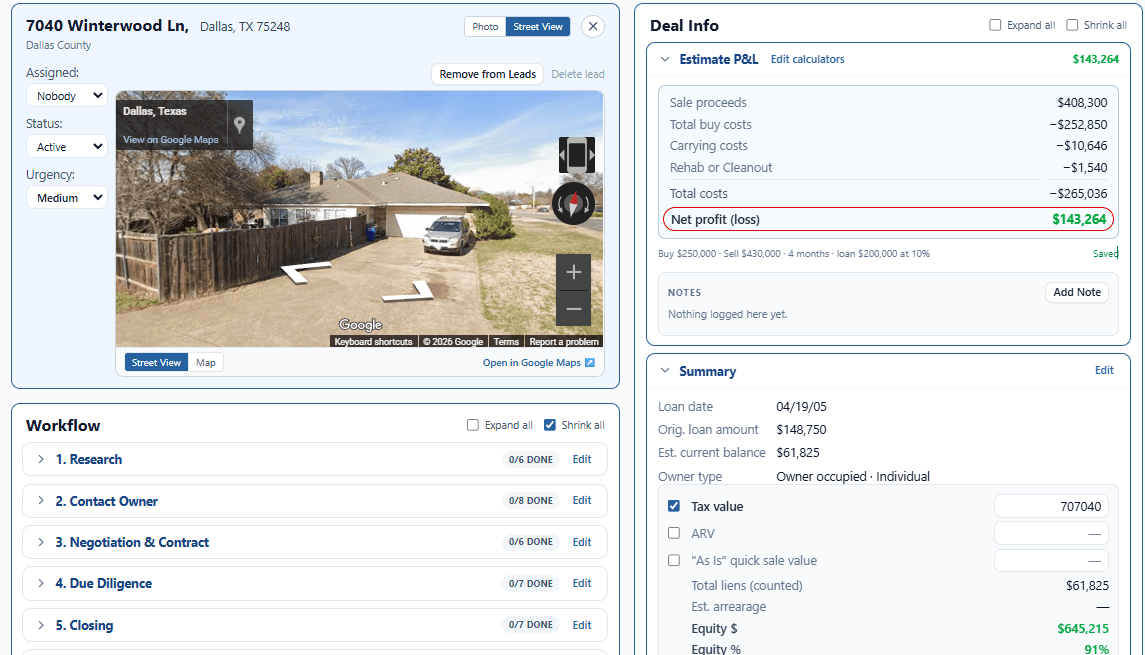The width and height of the screenshot is (1145, 655).
Task: Uncheck the Tax value checkbox
Action: [674, 506]
